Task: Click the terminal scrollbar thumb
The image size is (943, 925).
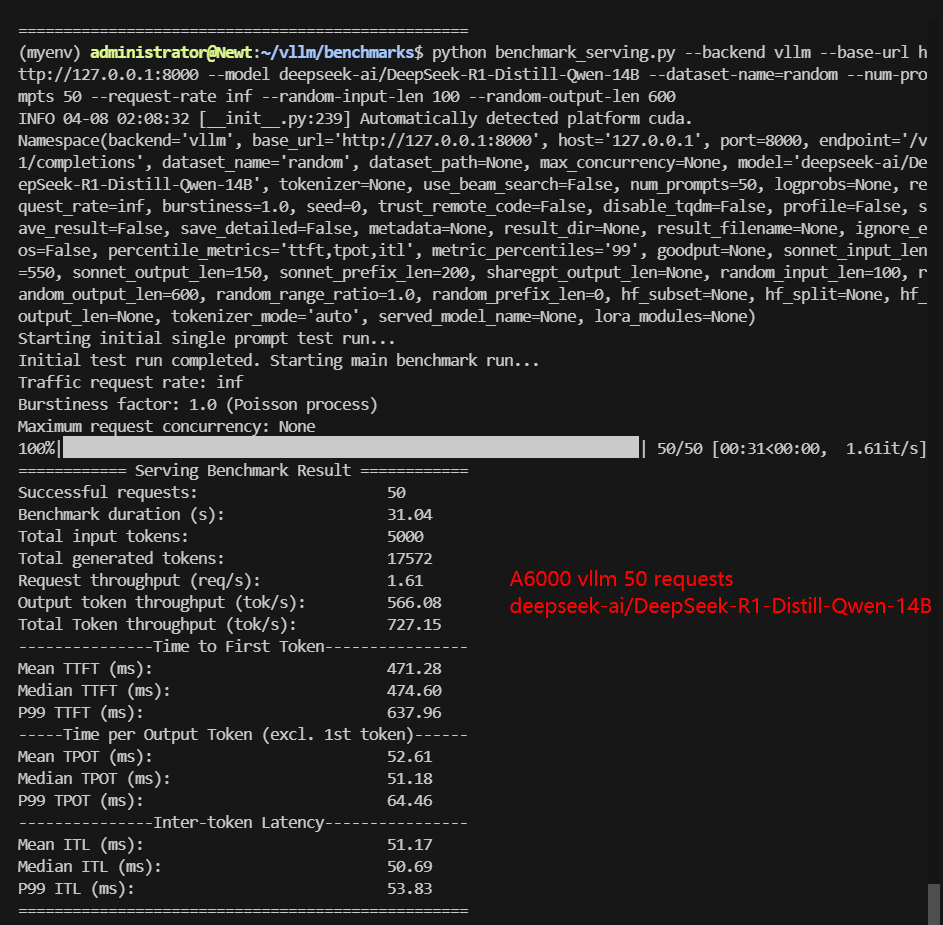Action: tap(933, 904)
